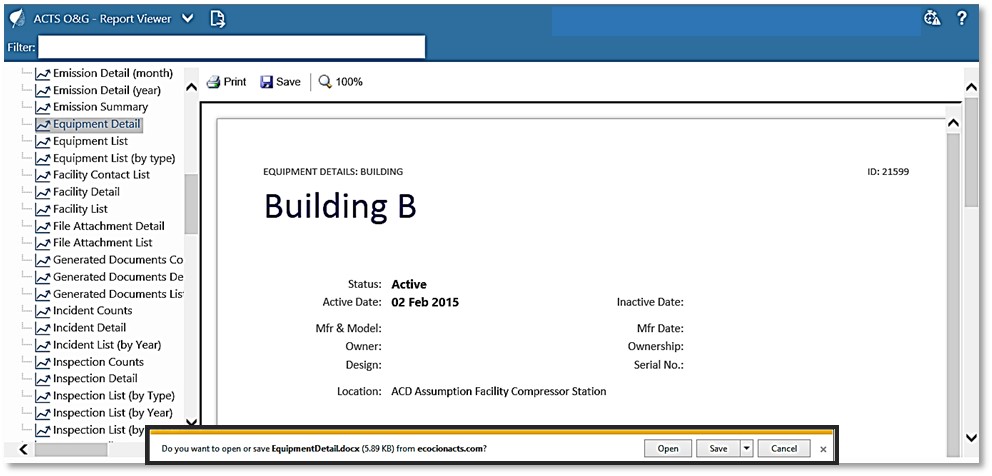Open the Facility Contact List report
992x476 pixels.
(101, 175)
